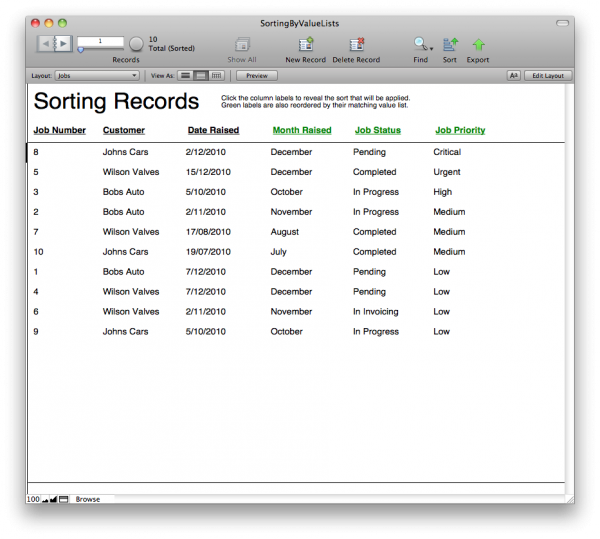Image resolution: width=600 pixels, height=539 pixels.
Task: Click the Sorting Records heading
Action: (x=116, y=101)
